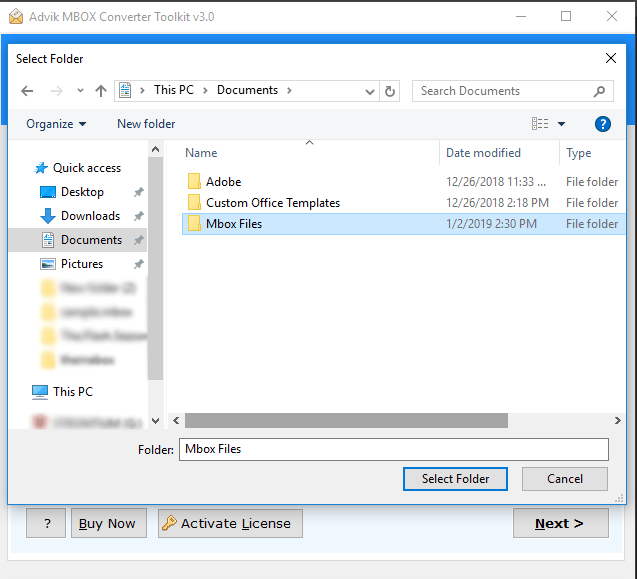Viewport: 637px width, 579px height.
Task: Sort by the Type column header
Action: 578,153
